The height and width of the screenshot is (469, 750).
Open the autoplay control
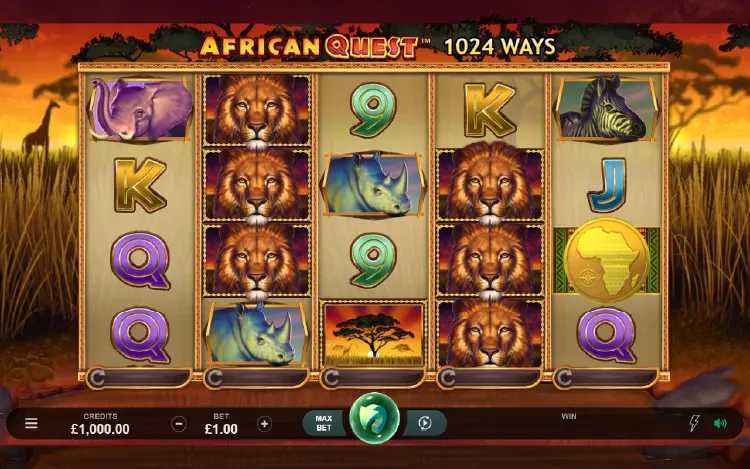coord(424,423)
